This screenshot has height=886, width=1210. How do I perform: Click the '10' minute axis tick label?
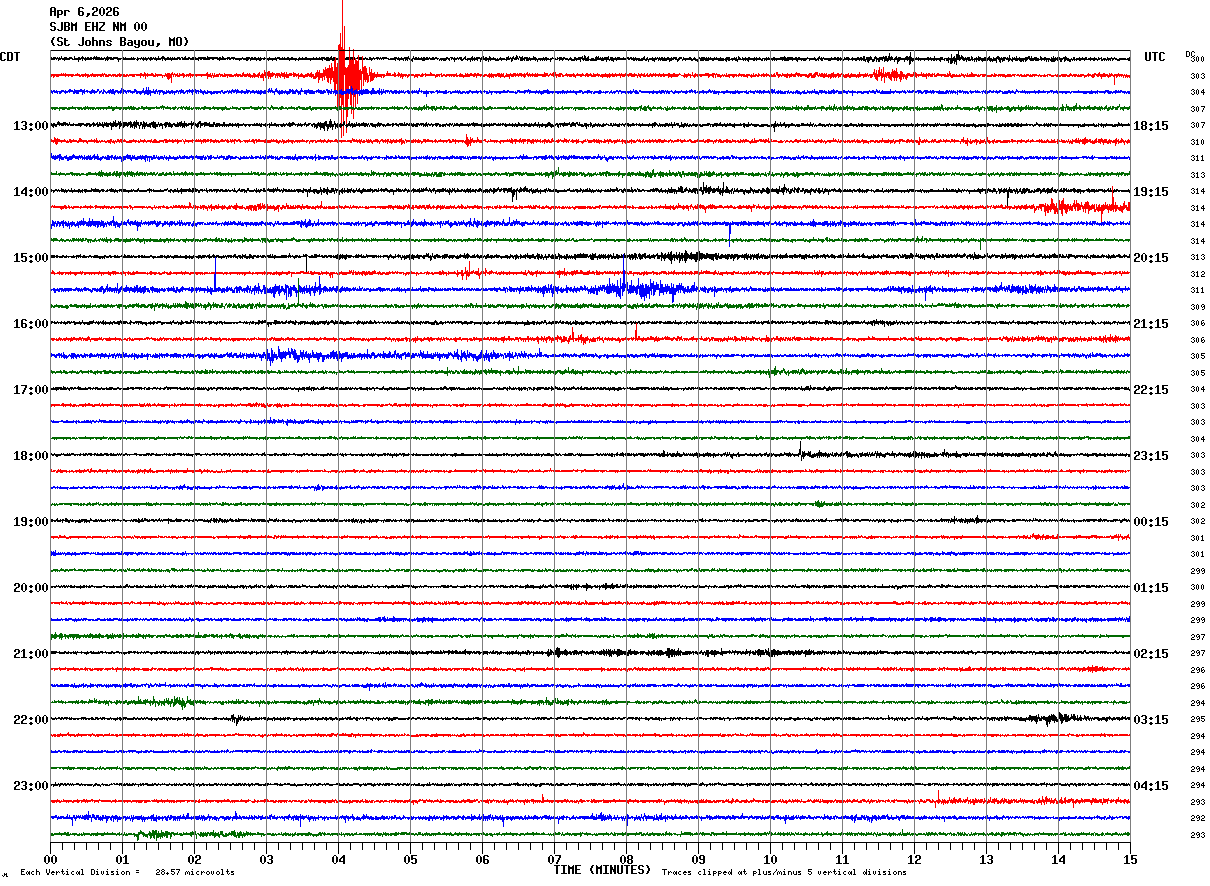point(770,859)
